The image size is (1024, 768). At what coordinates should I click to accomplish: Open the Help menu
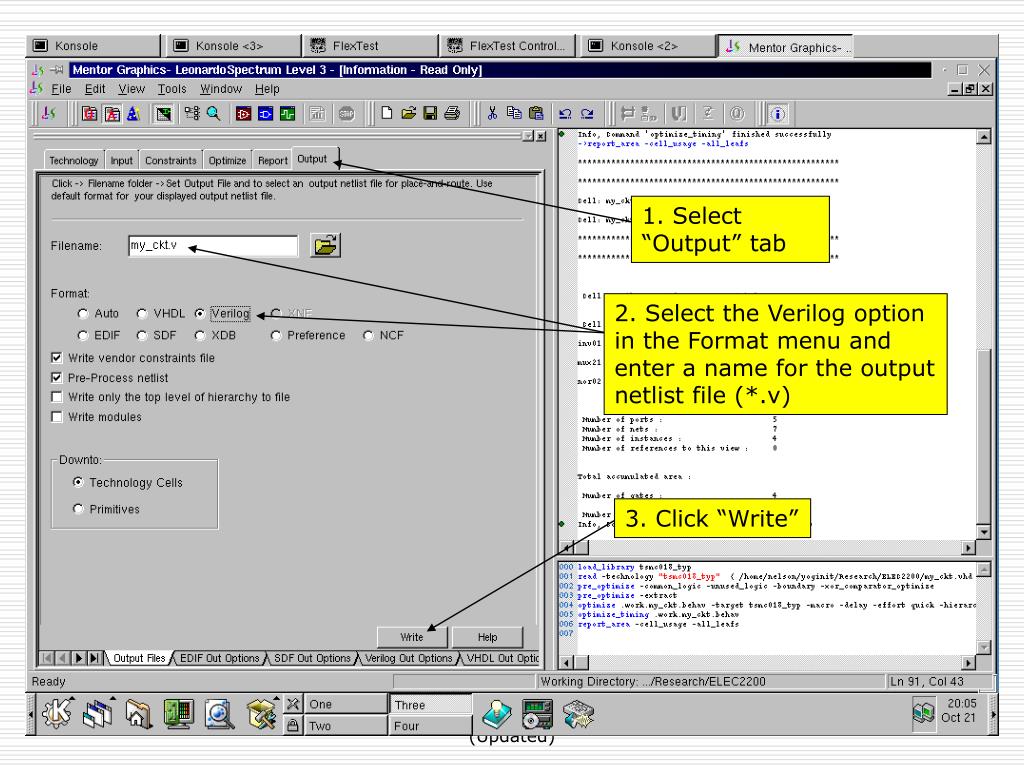(267, 89)
